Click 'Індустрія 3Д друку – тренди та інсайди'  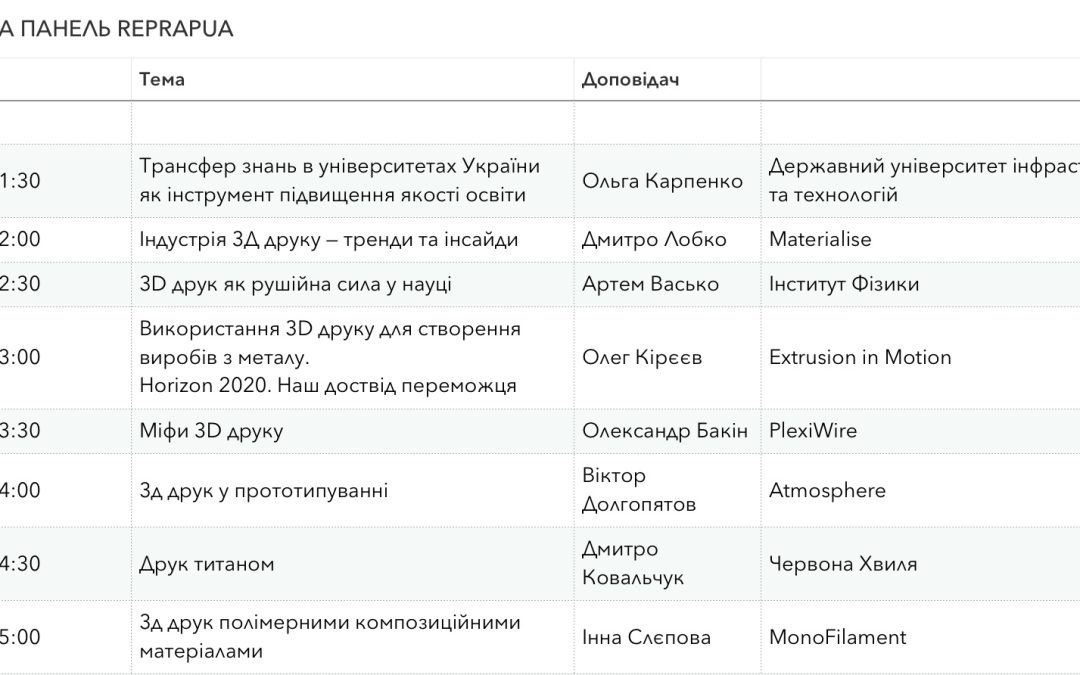pos(329,240)
